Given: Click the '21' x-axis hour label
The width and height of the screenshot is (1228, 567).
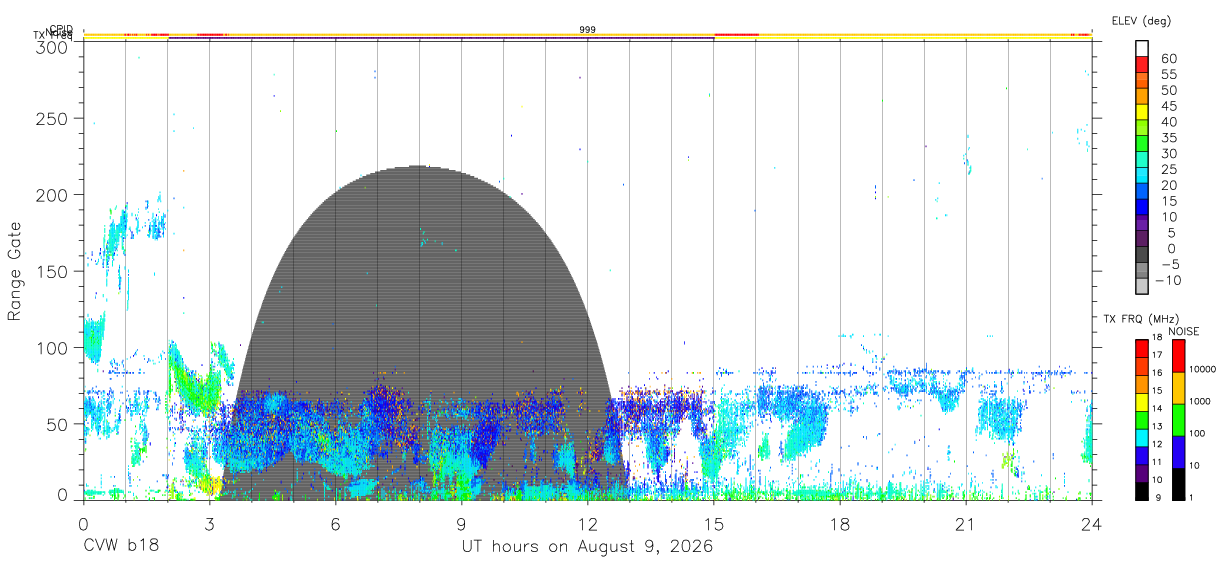Looking at the screenshot, I should coord(966,523).
